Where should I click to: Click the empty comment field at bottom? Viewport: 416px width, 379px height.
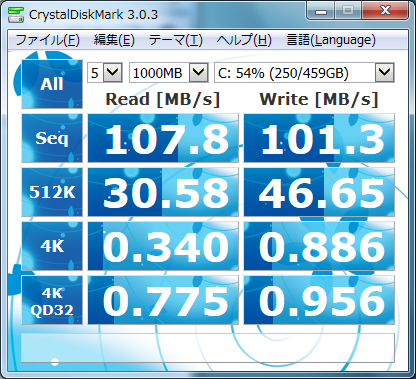(208, 348)
